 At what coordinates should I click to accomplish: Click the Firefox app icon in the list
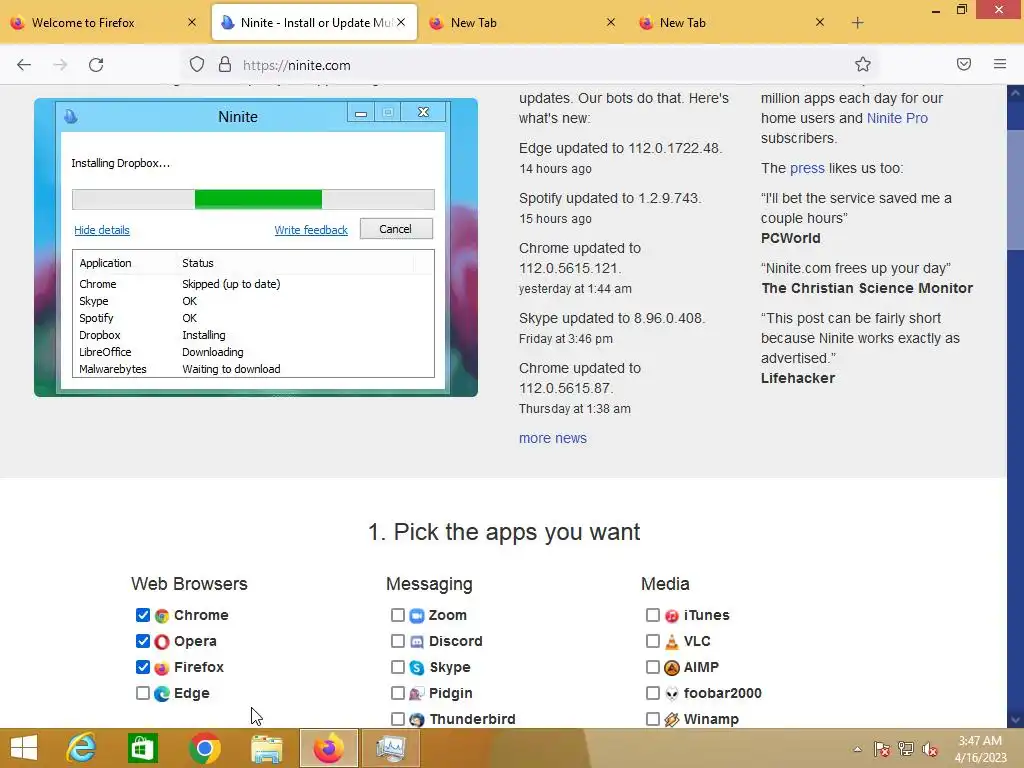[162, 667]
